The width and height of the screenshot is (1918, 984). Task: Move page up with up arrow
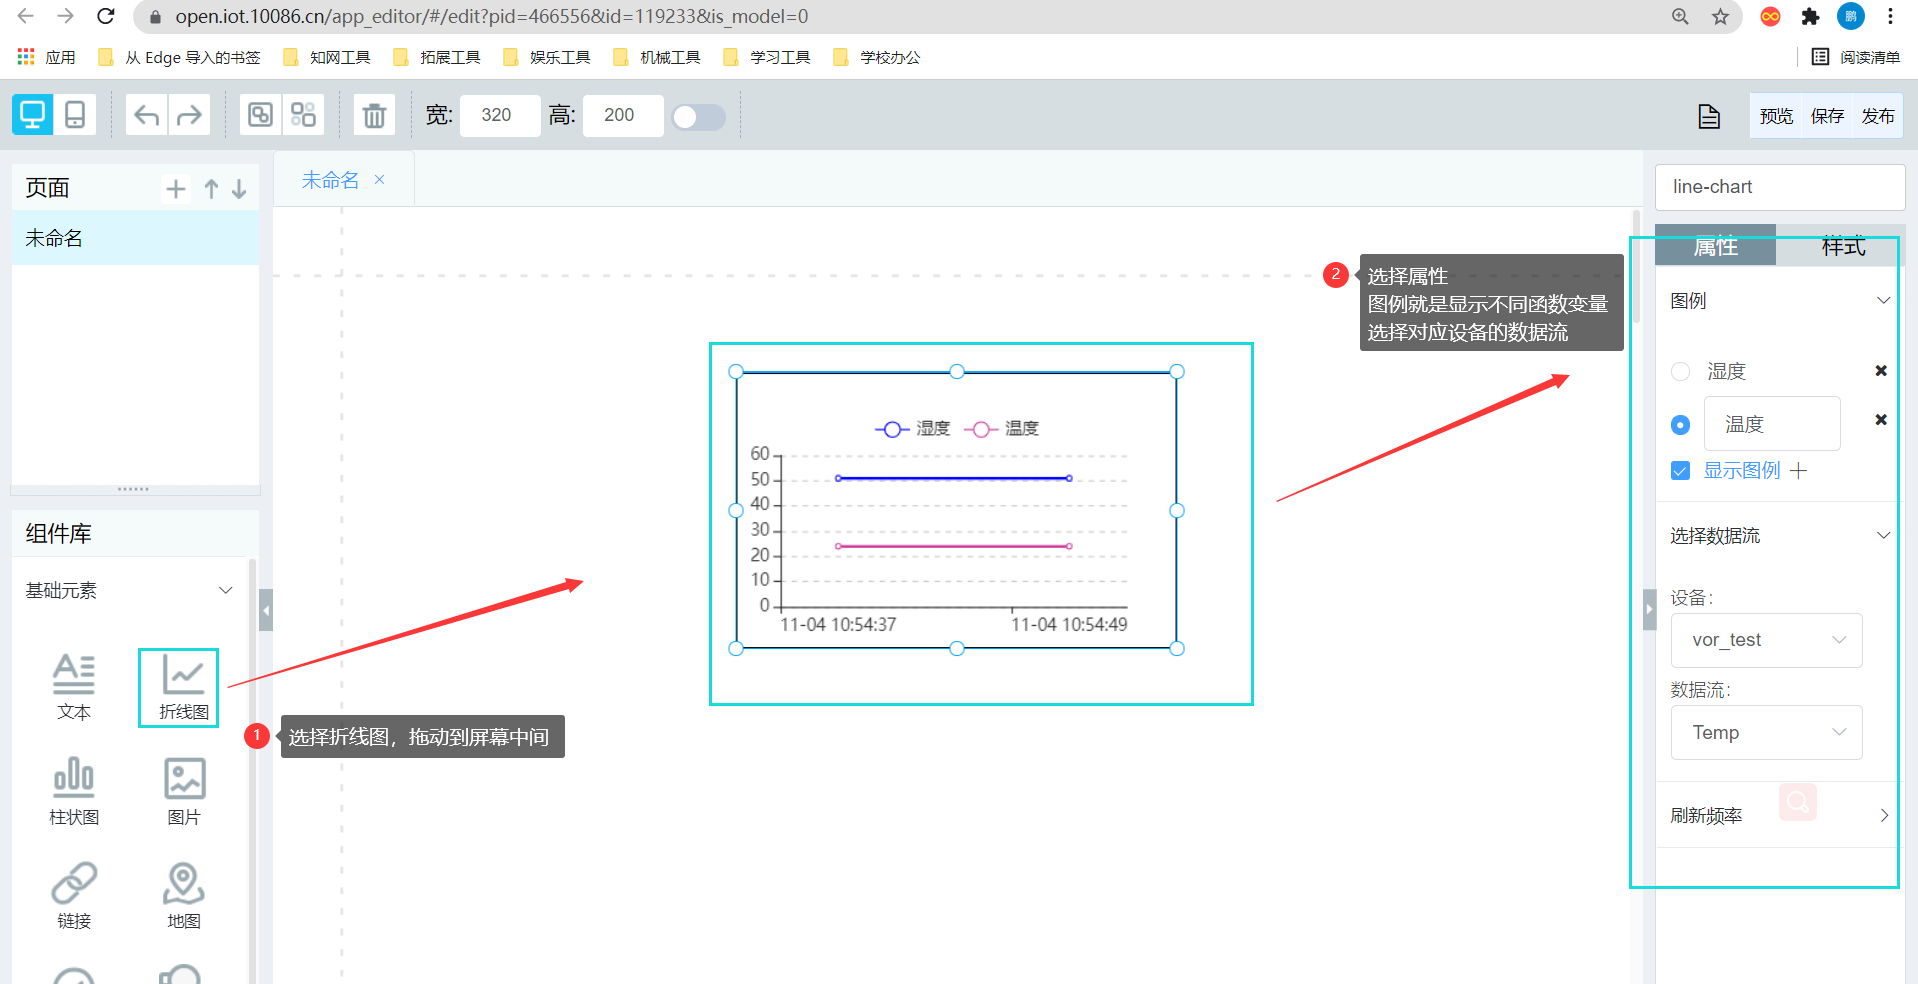coord(211,189)
